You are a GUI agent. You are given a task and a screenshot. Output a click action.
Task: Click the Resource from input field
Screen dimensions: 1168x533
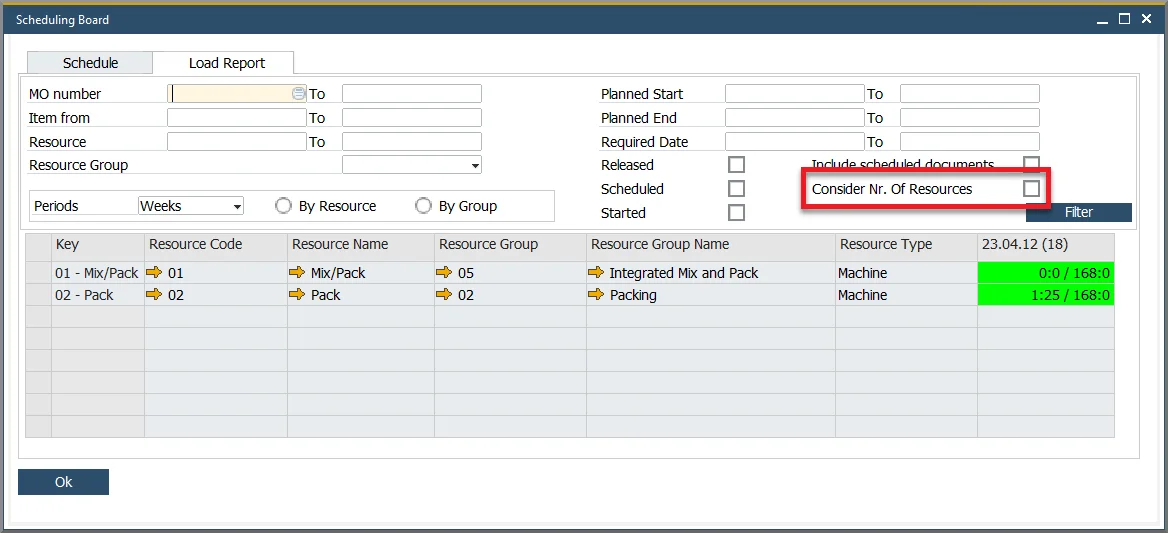(237, 141)
